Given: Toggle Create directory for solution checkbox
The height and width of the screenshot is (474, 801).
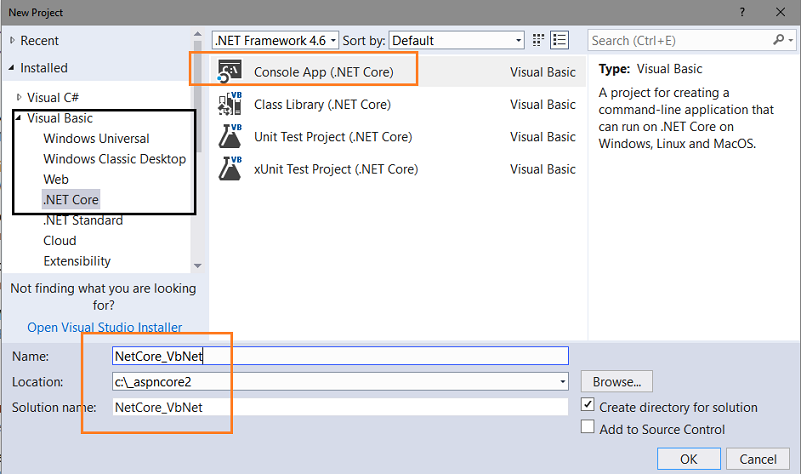Looking at the screenshot, I should pyautogui.click(x=587, y=405).
